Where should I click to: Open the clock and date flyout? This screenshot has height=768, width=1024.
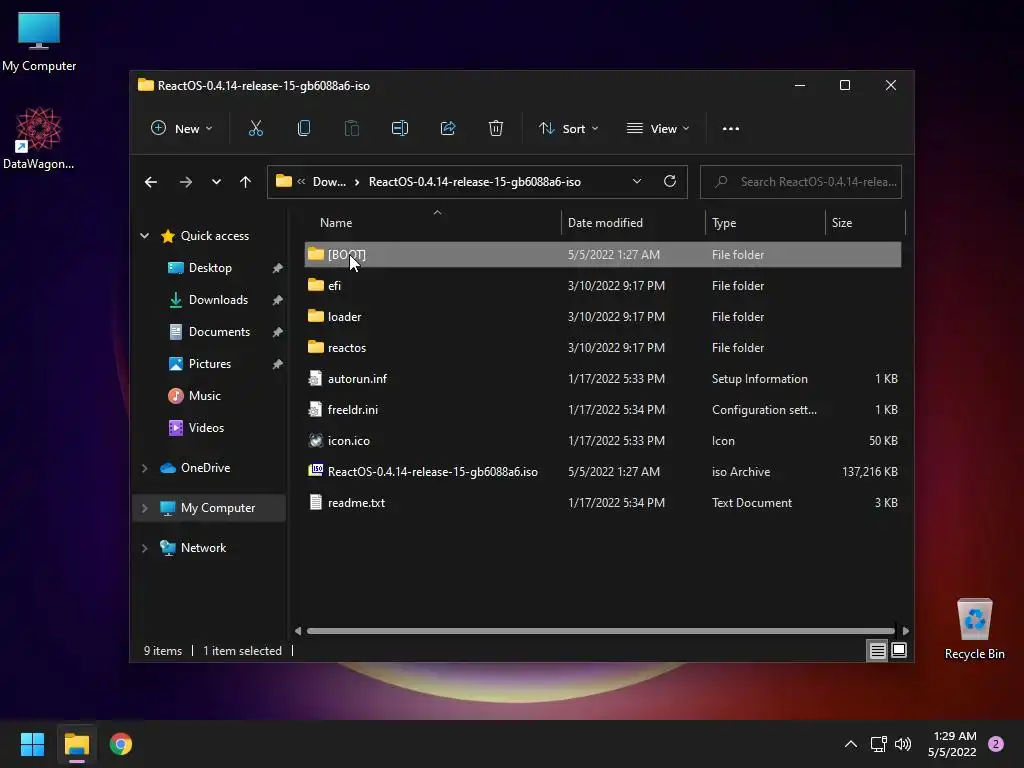click(x=952, y=744)
